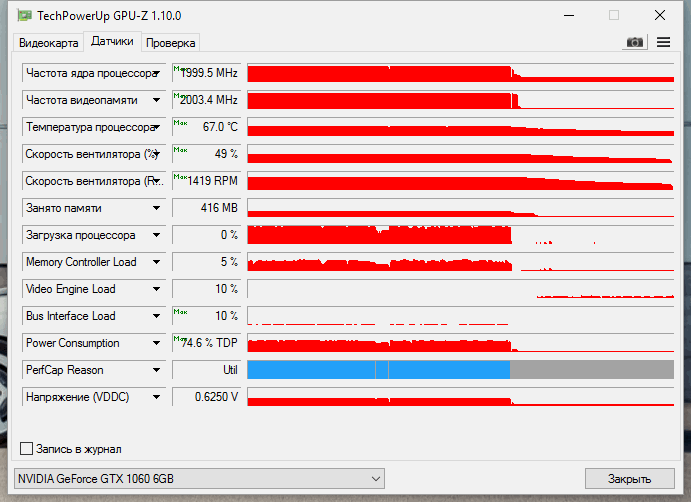This screenshot has width=691, height=502.
Task: Expand the Температура процессора sensor dropdown
Action: pyautogui.click(x=156, y=127)
